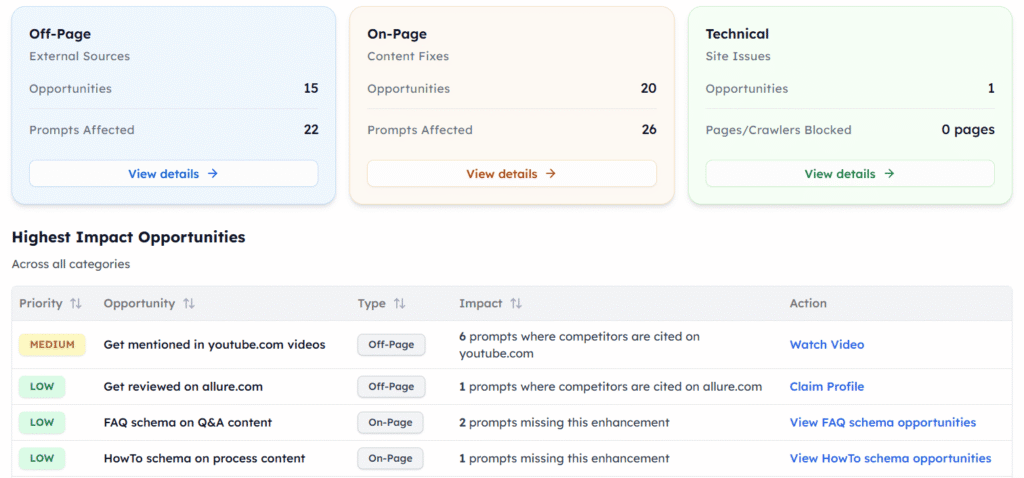
Task: Click the Pages/Crawlers Blocked label
Action: (778, 130)
